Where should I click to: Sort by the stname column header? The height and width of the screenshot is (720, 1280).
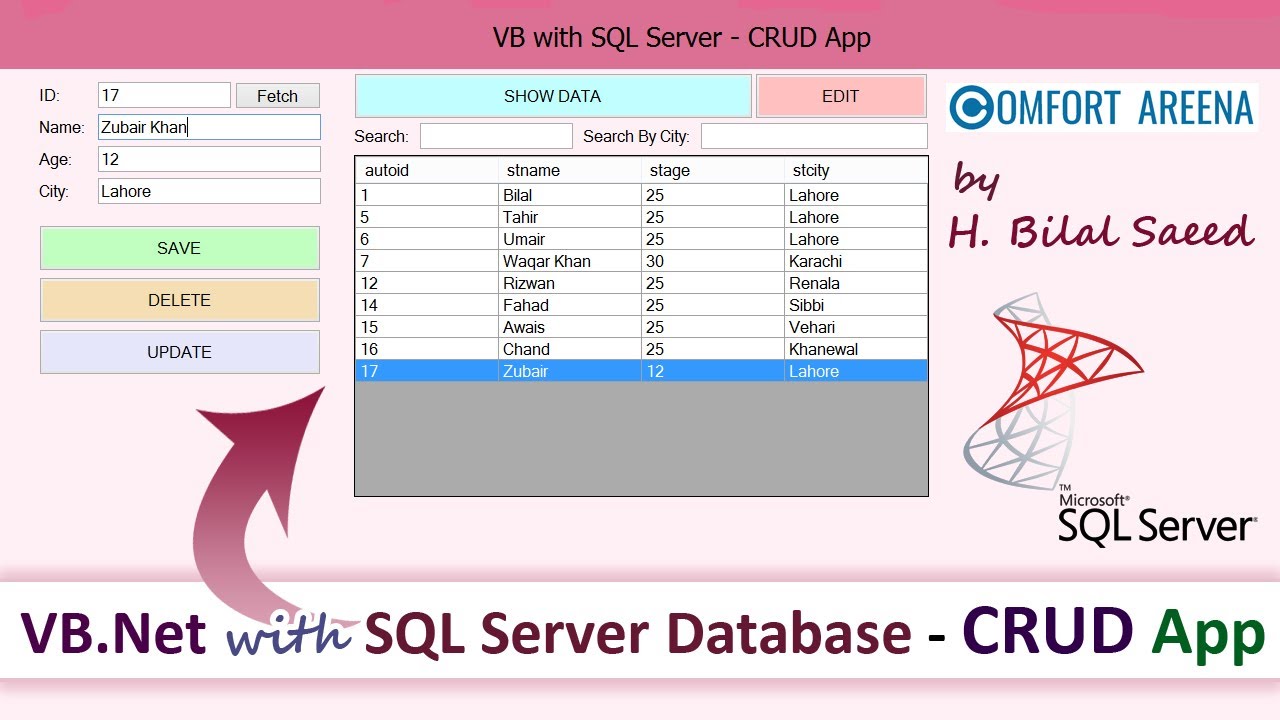pyautogui.click(x=570, y=170)
